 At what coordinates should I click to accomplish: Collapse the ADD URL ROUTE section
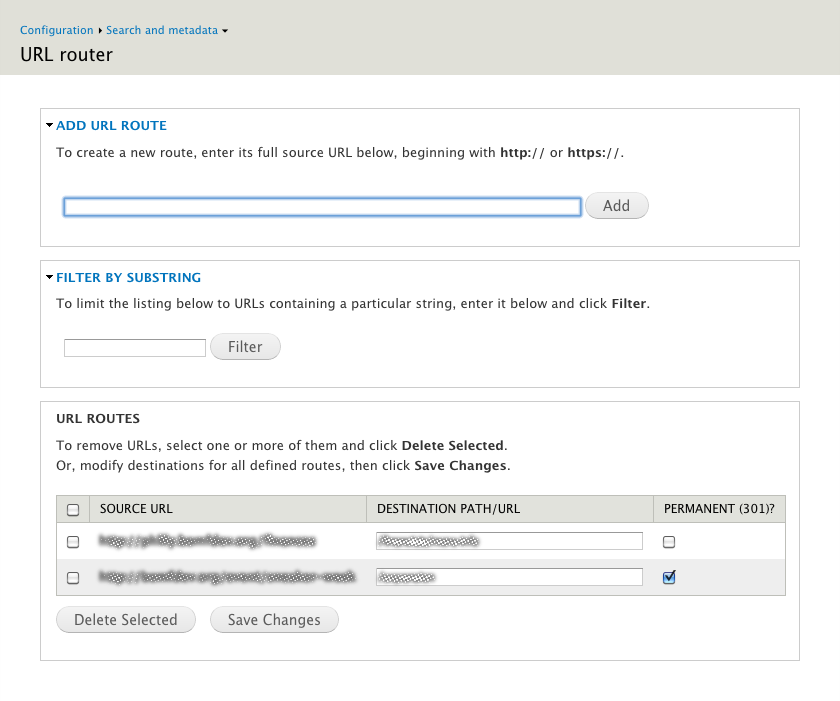(48, 125)
